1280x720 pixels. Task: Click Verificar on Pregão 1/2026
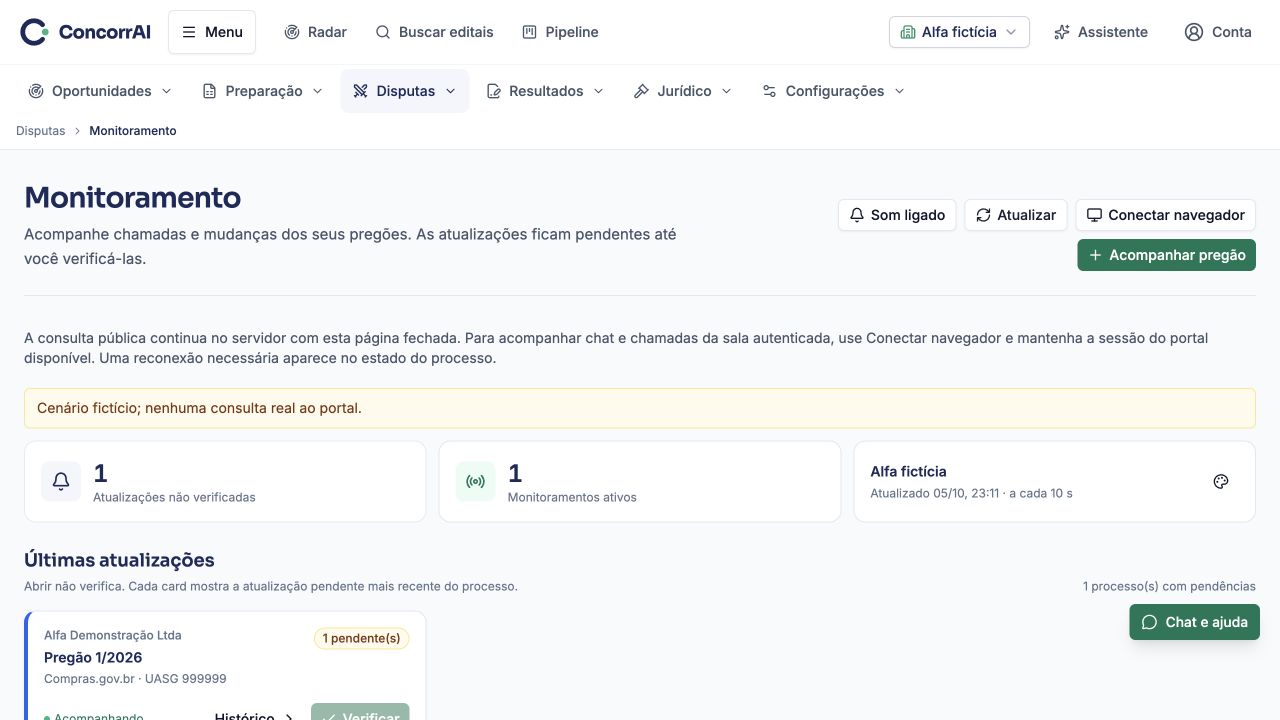[x=360, y=714]
